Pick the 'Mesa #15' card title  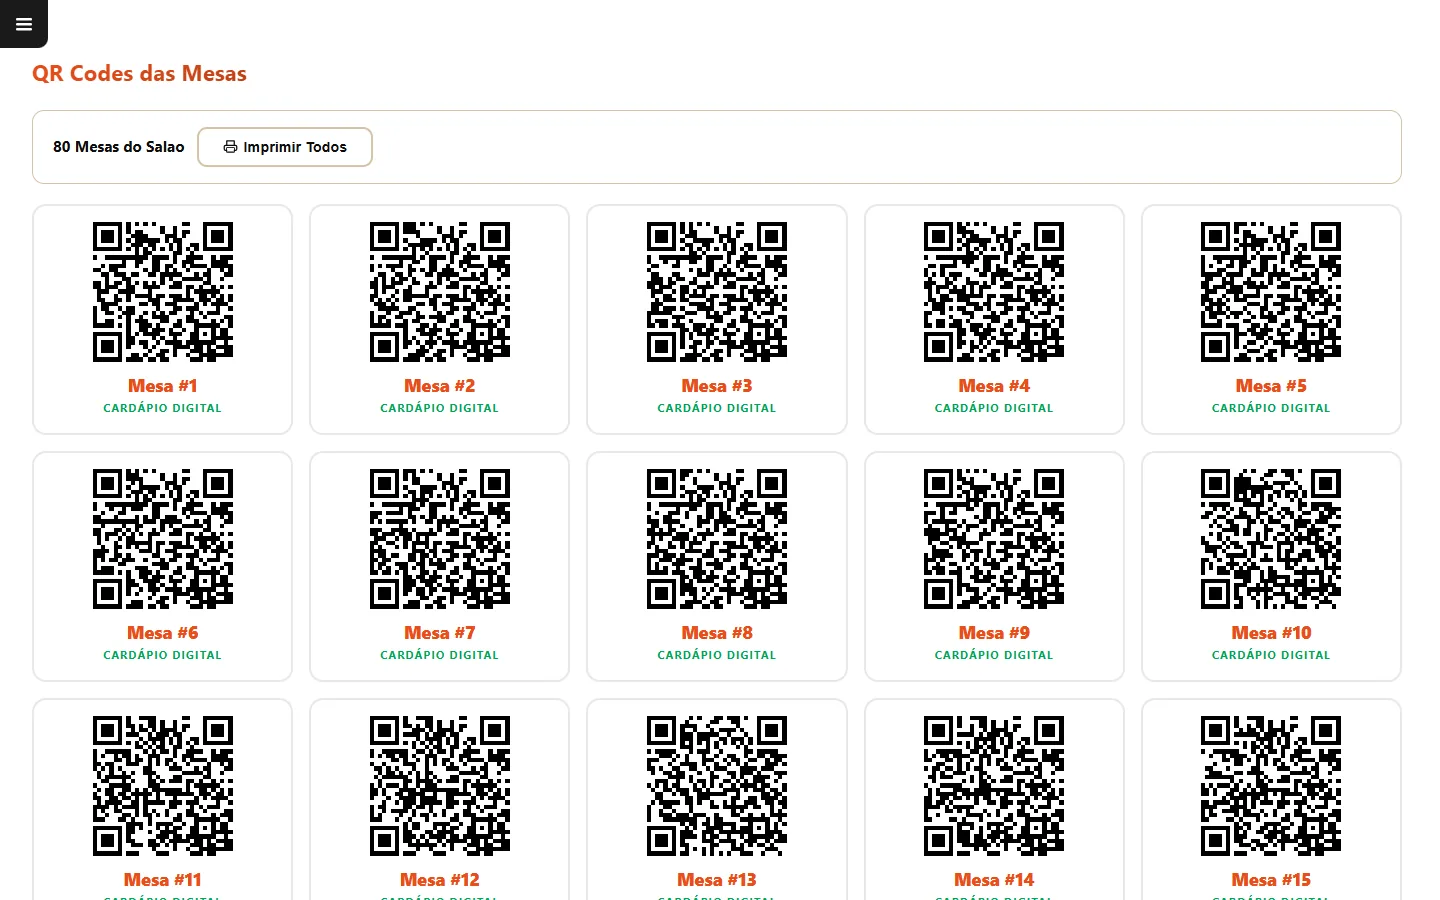(1271, 880)
